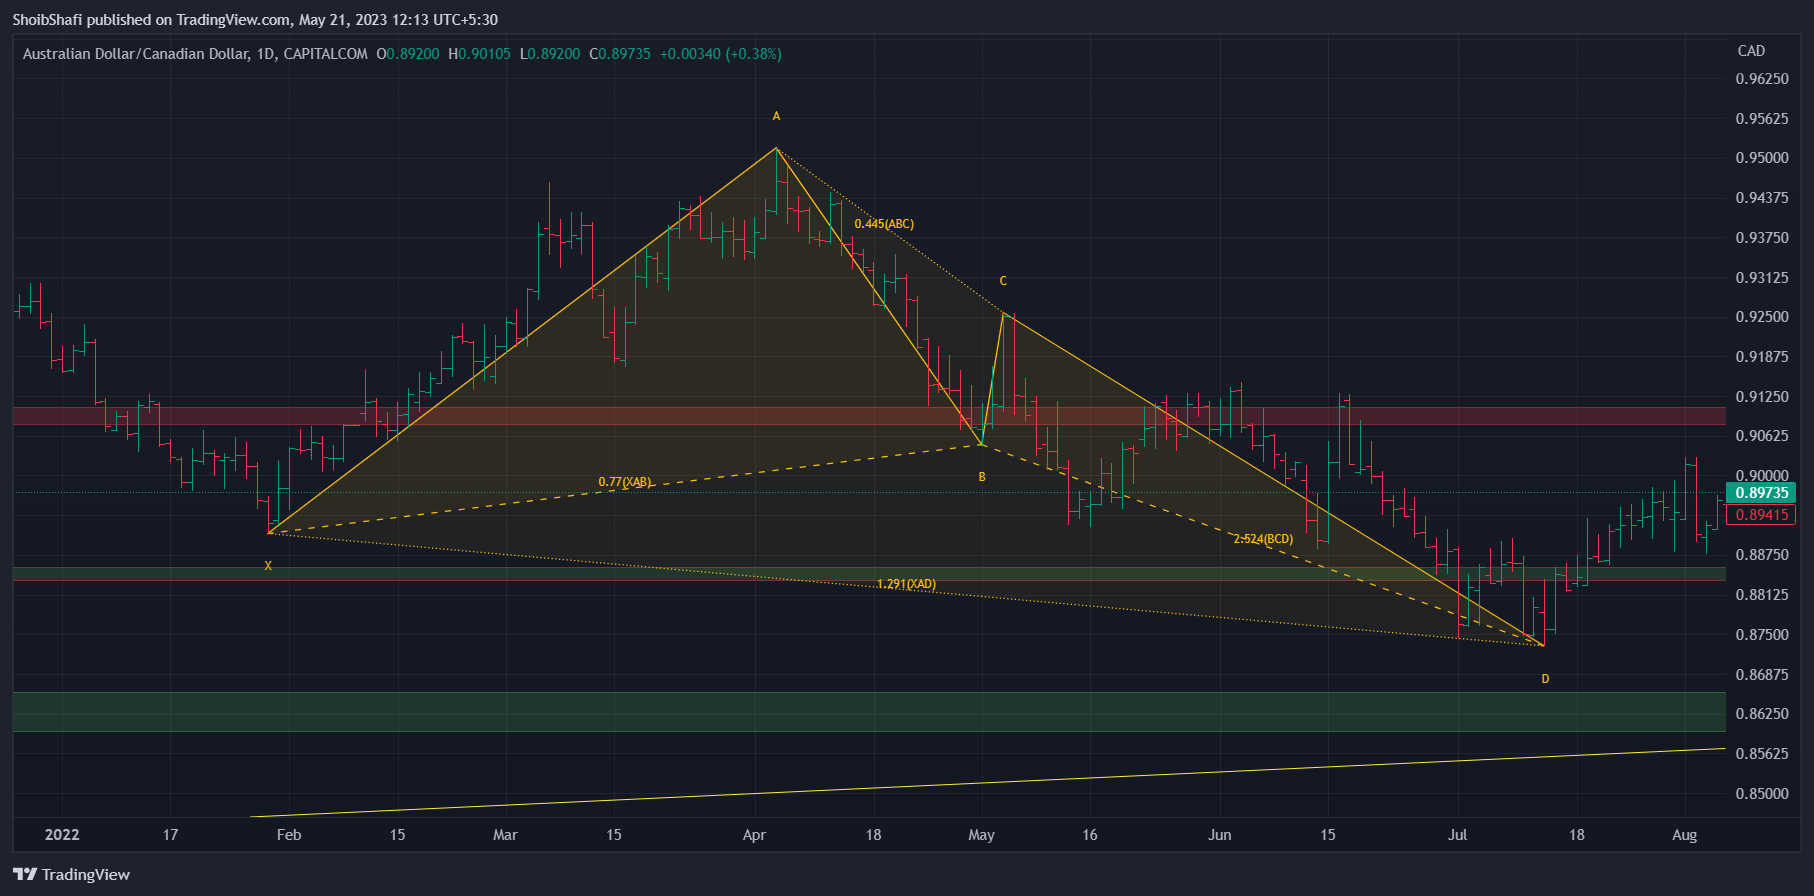Click the ShoibShafi published on TradingView.com caption
The image size is (1814, 896).
pos(255,20)
